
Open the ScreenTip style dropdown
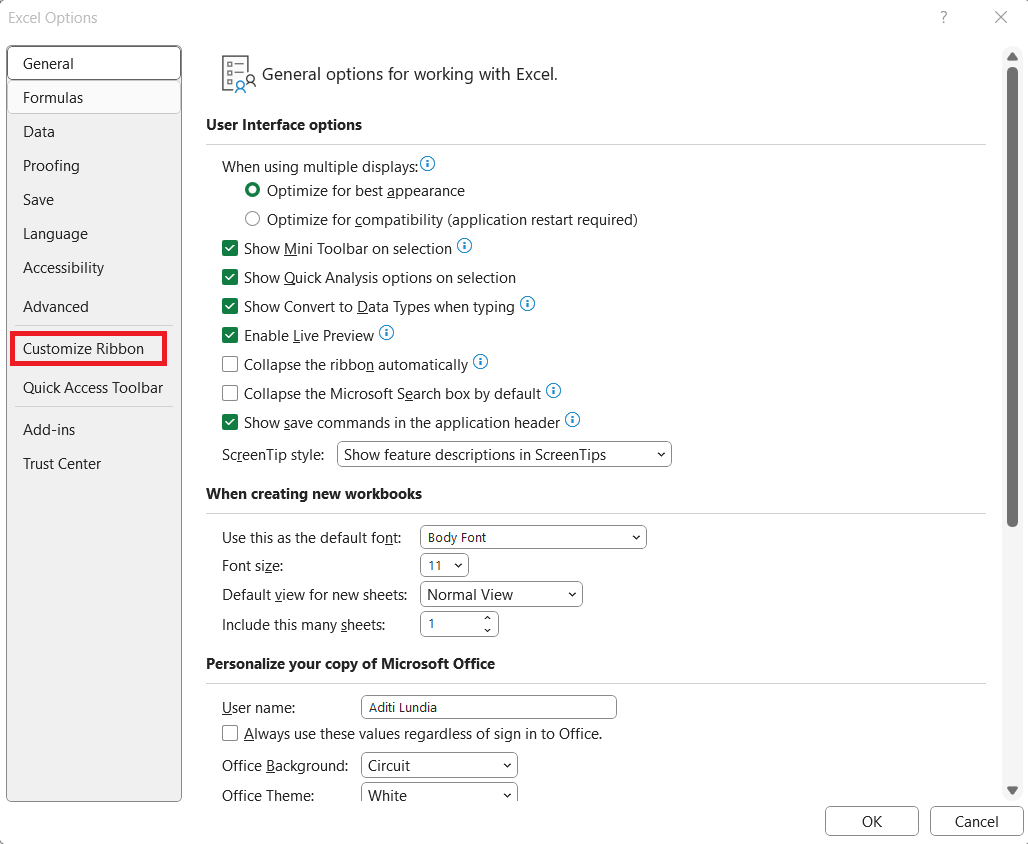point(504,454)
